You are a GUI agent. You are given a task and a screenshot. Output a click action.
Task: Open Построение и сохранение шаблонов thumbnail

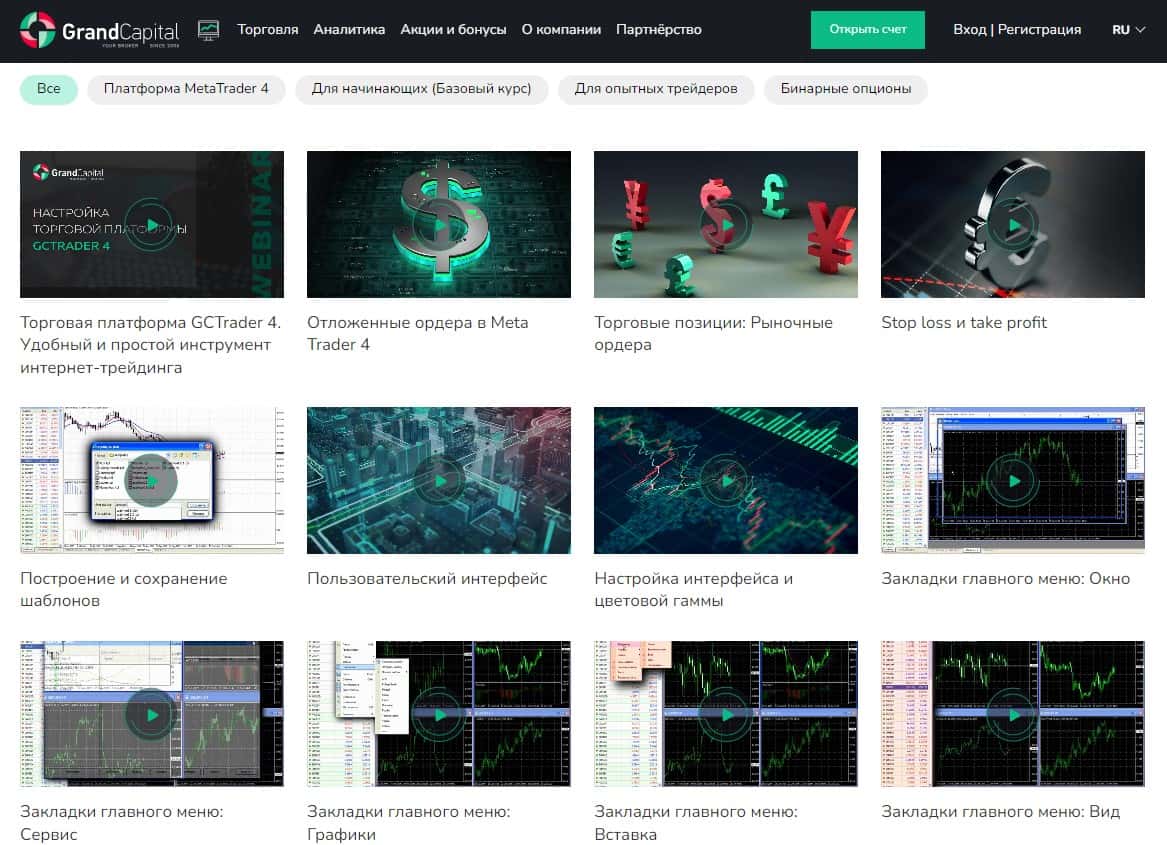coord(152,480)
